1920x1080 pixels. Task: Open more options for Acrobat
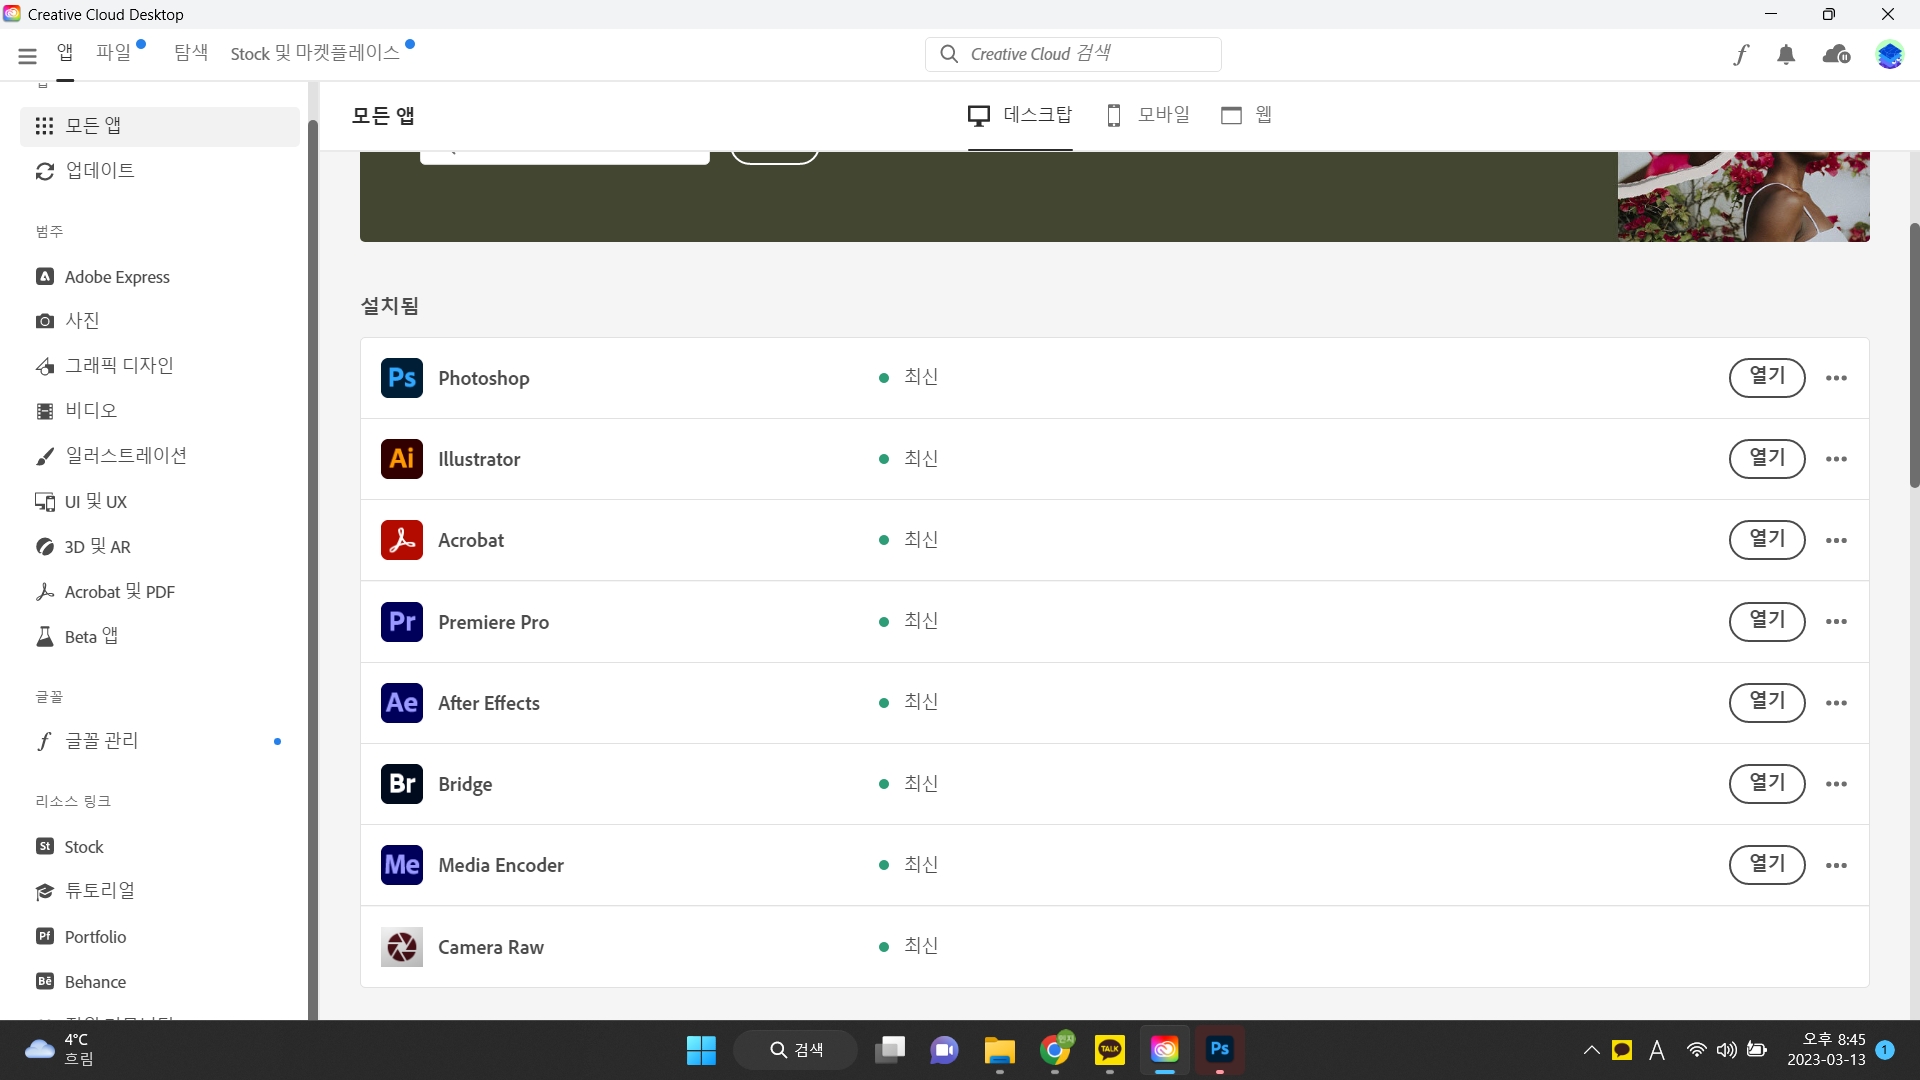click(x=1836, y=540)
